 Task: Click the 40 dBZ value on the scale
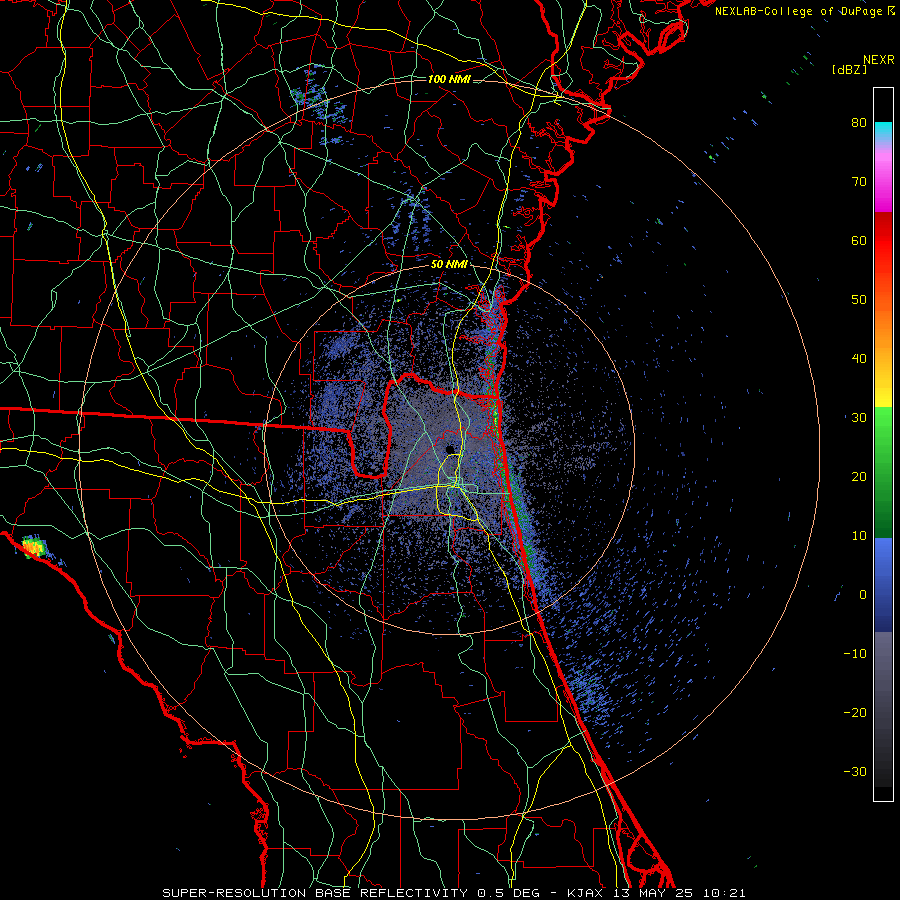[859, 359]
